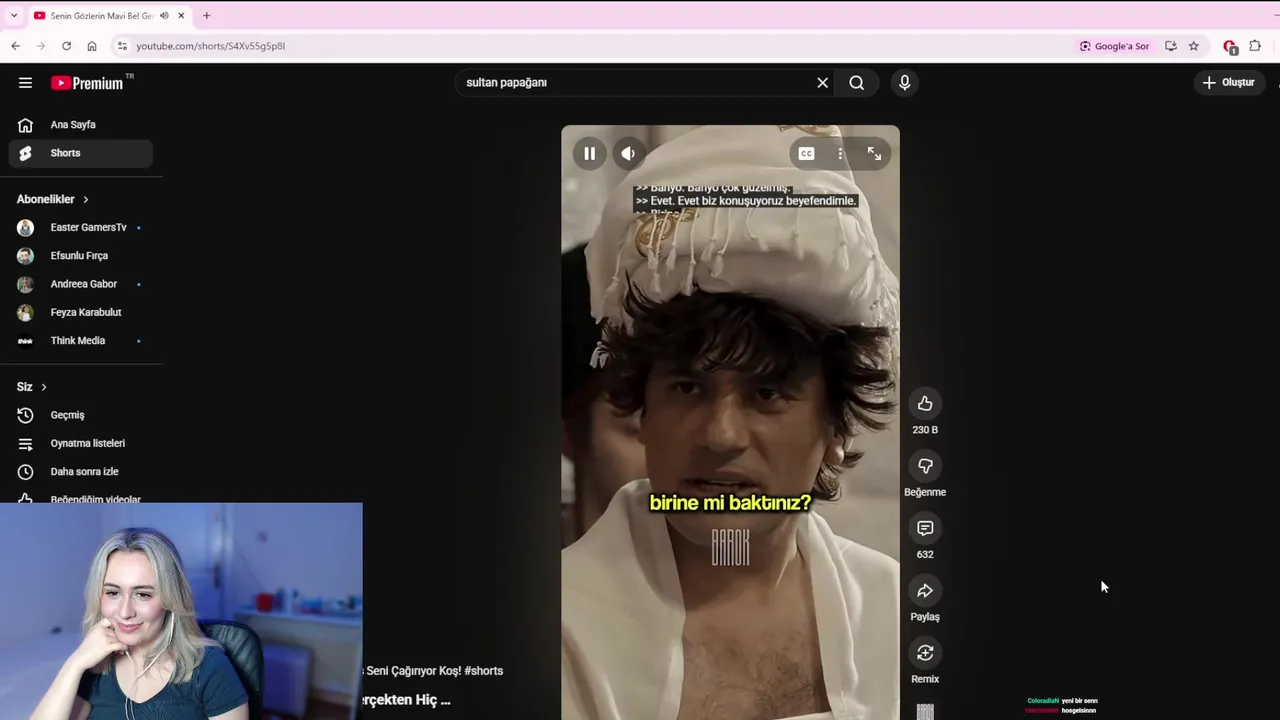Image resolution: width=1280 pixels, height=720 pixels.
Task: Select the Senin Gözlerin Mavi browser tab
Action: coord(109,16)
